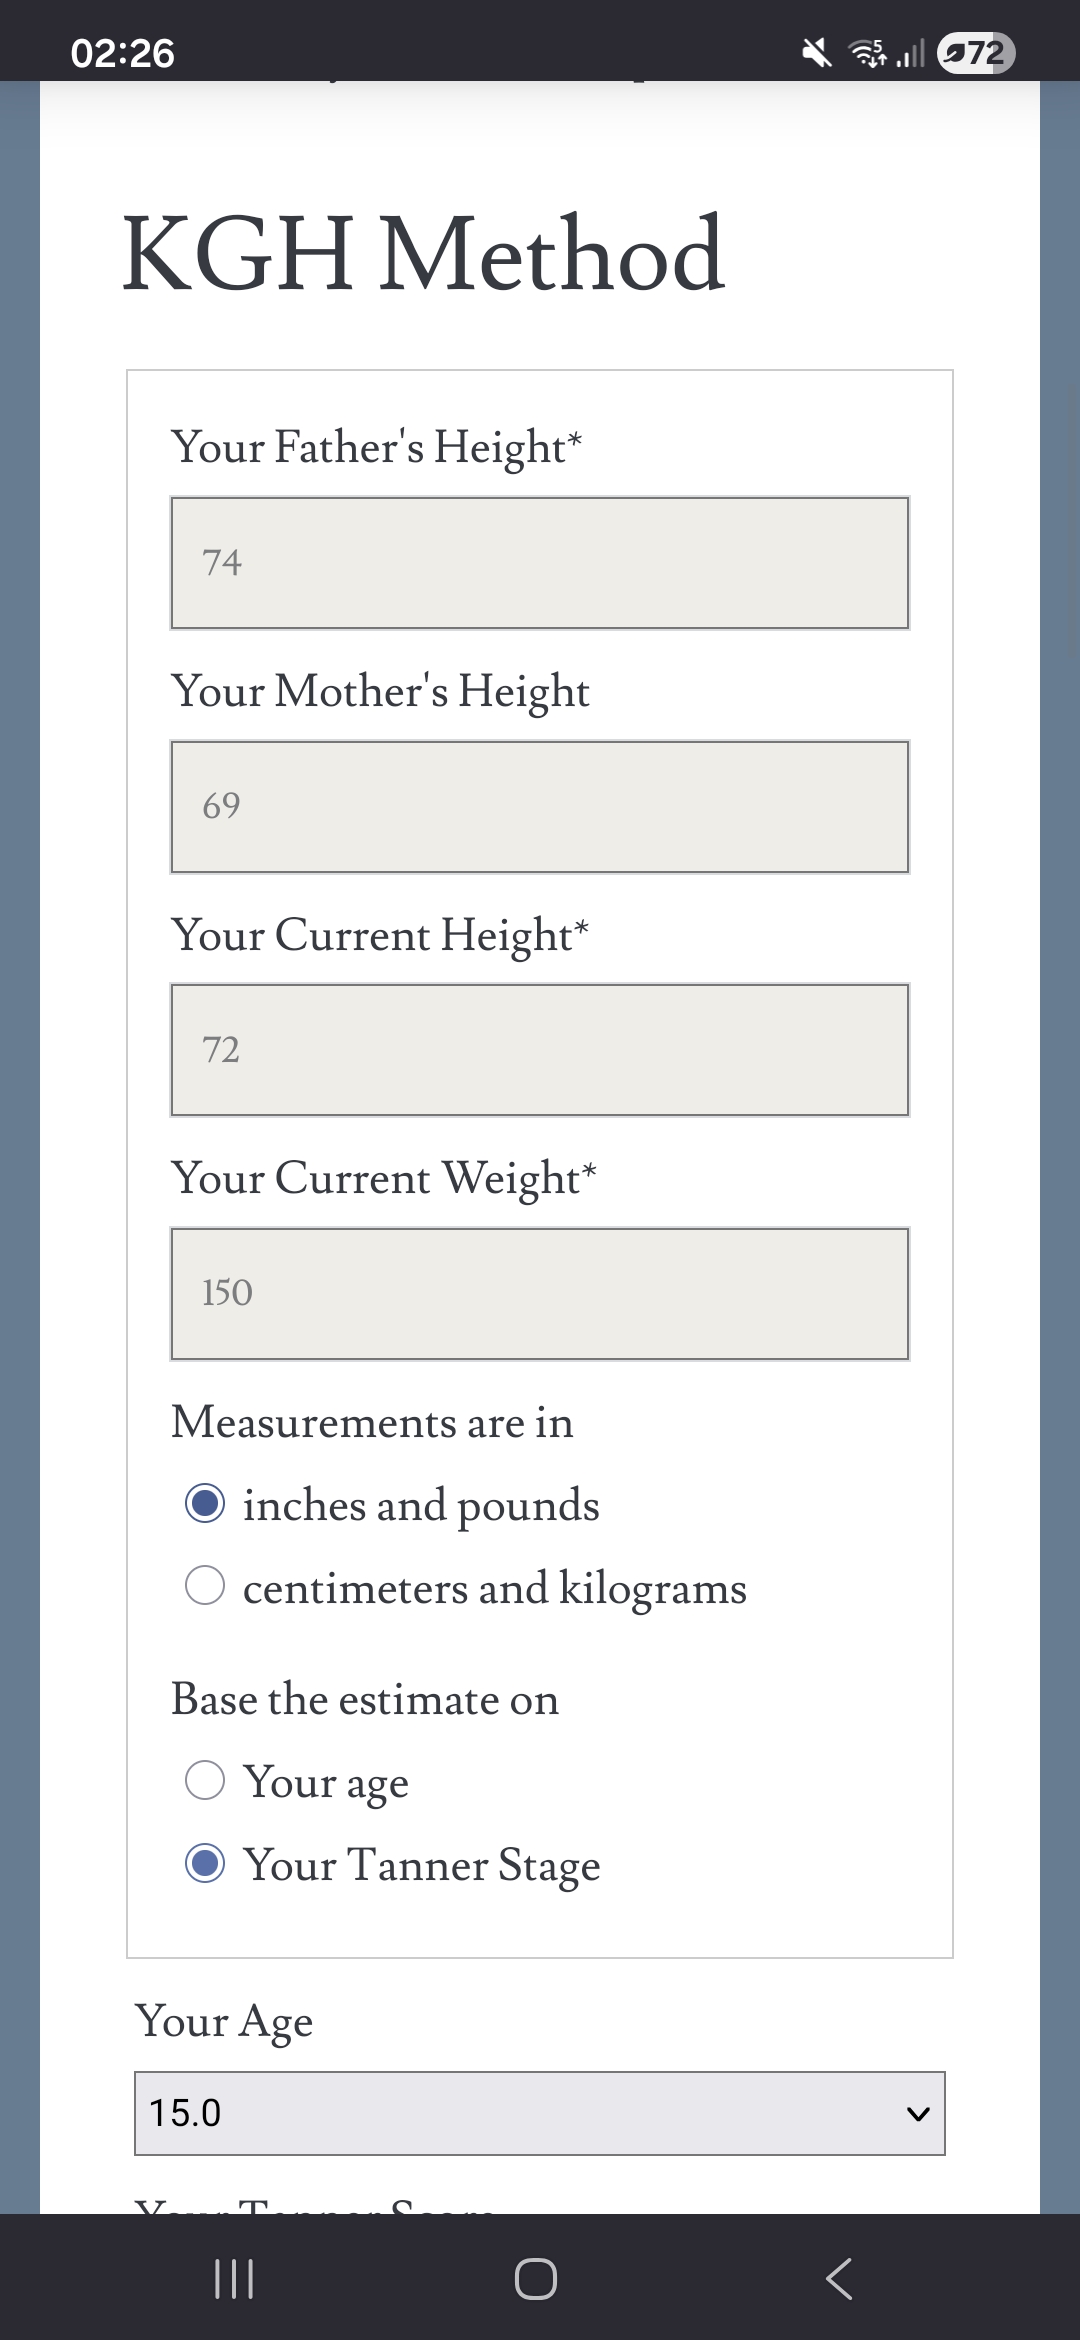This screenshot has width=1080, height=2340.
Task: Tap the cellular signal bars icon
Action: 909,52
